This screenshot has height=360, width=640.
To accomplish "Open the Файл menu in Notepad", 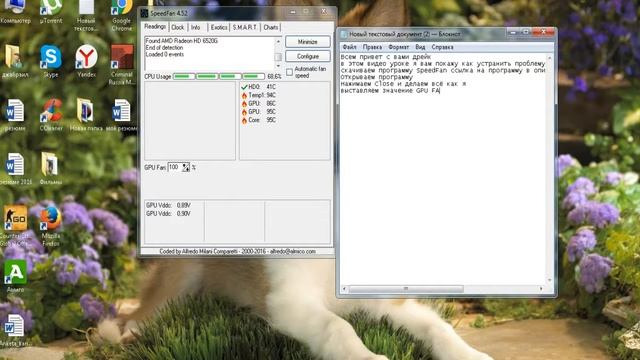I will (x=349, y=47).
